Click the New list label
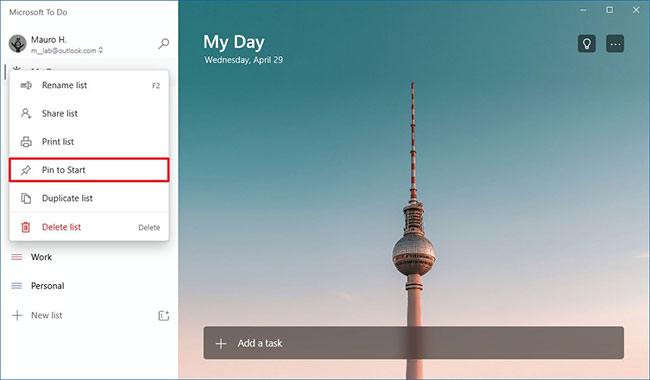This screenshot has height=380, width=650. click(x=46, y=315)
